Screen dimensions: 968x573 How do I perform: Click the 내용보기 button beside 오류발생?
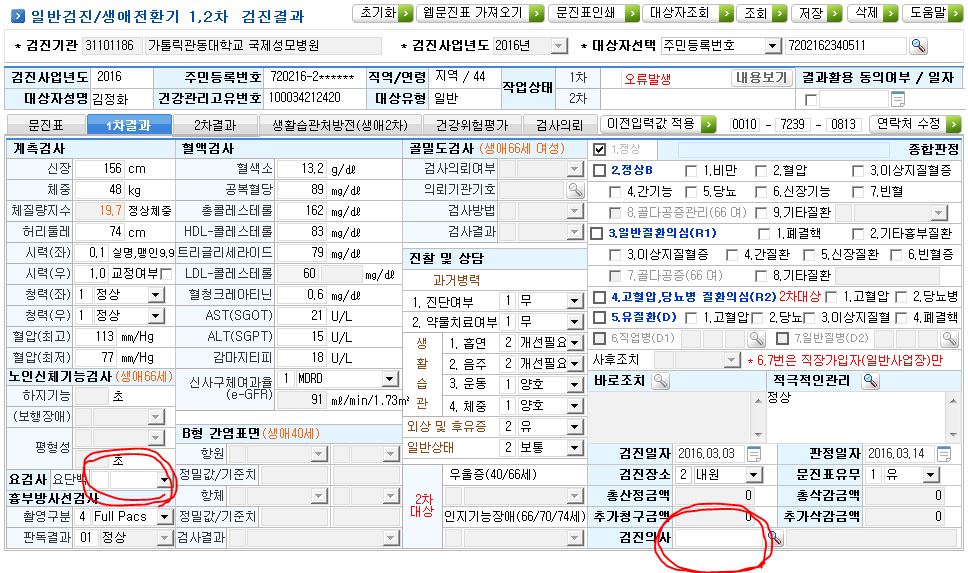762,78
